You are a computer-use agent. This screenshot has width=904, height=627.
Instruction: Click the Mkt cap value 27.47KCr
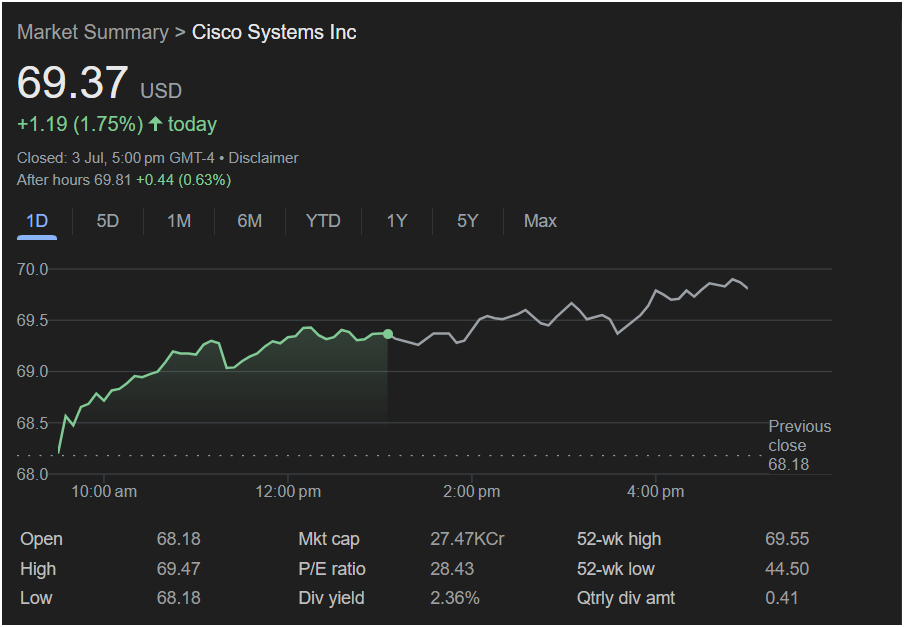pyautogui.click(x=467, y=539)
